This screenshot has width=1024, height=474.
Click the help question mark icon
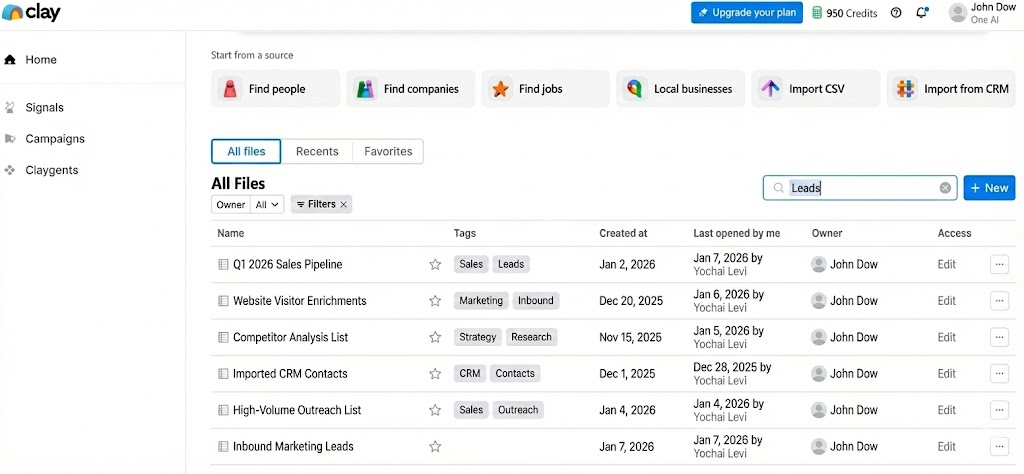pos(896,13)
